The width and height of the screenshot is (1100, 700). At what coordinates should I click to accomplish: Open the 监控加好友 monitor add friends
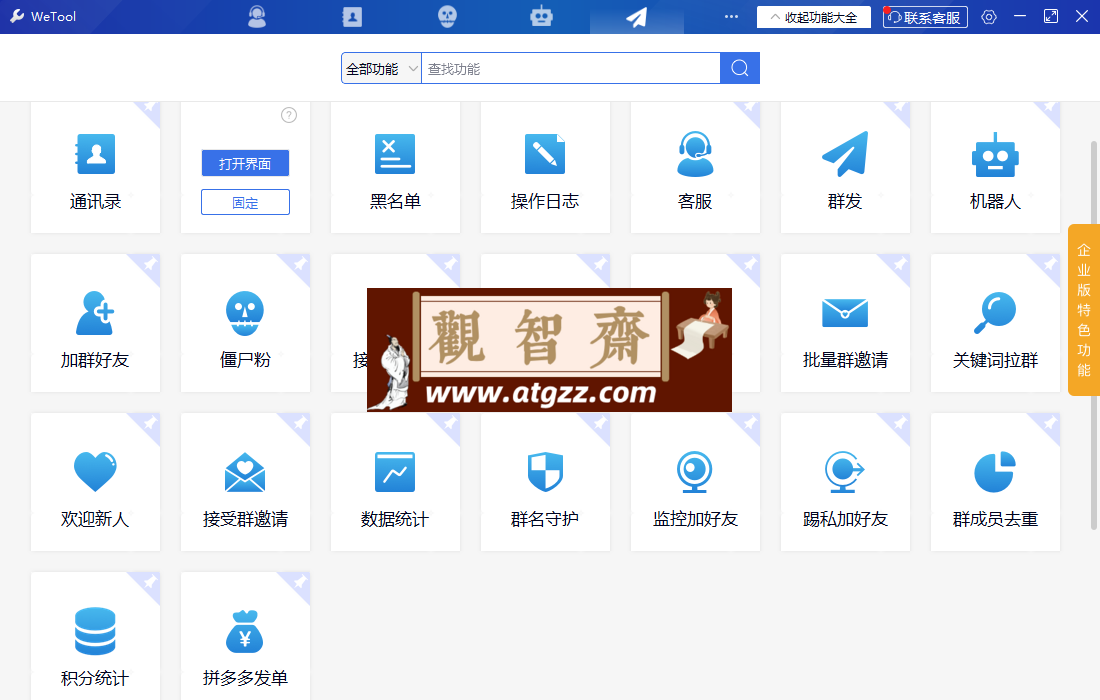pos(695,483)
